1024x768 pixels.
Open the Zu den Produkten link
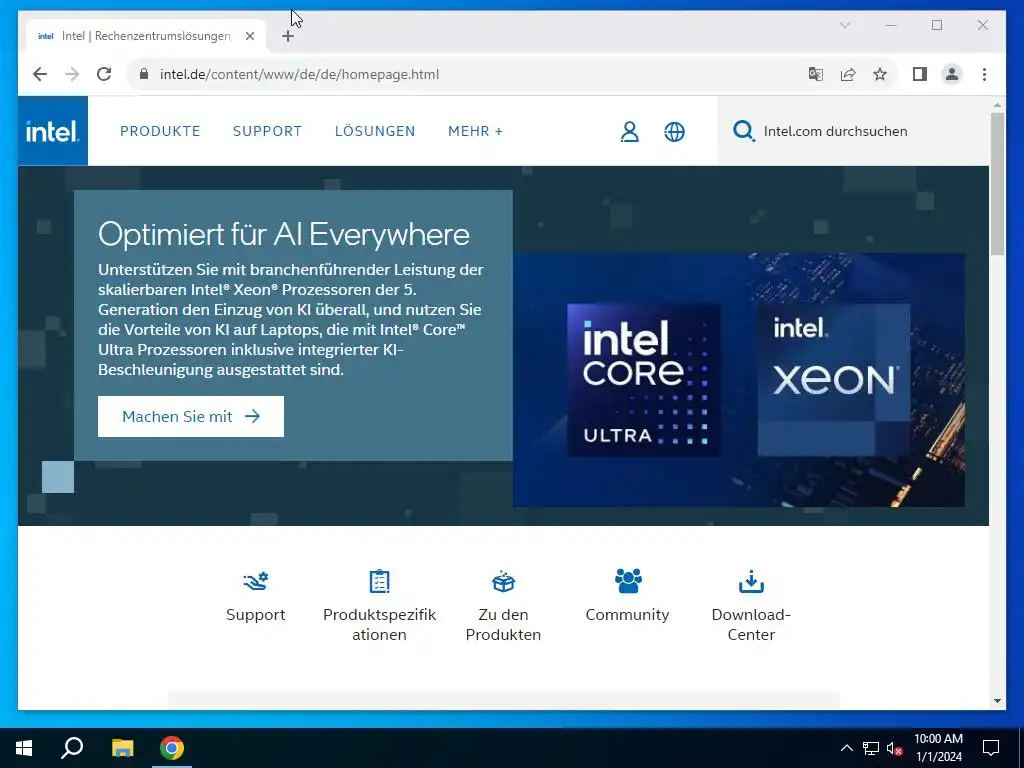point(503,624)
